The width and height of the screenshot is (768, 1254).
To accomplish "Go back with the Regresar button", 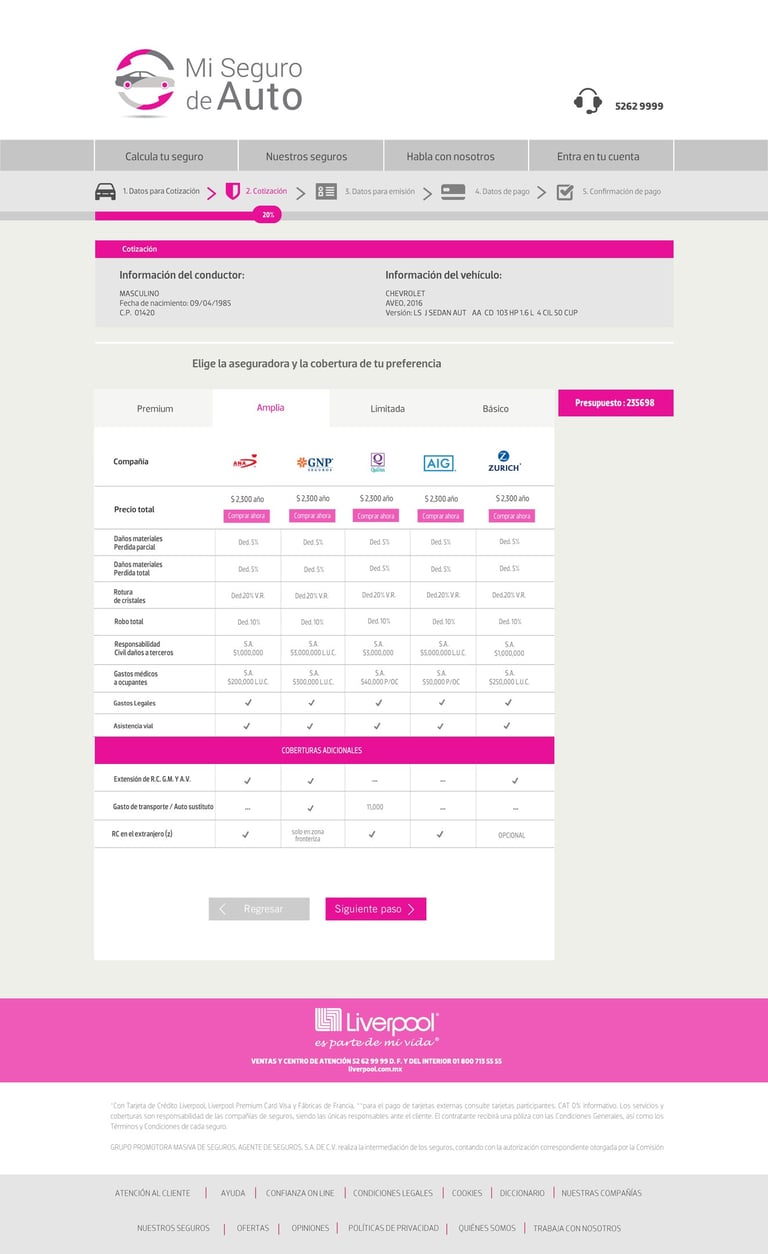I will click(259, 909).
